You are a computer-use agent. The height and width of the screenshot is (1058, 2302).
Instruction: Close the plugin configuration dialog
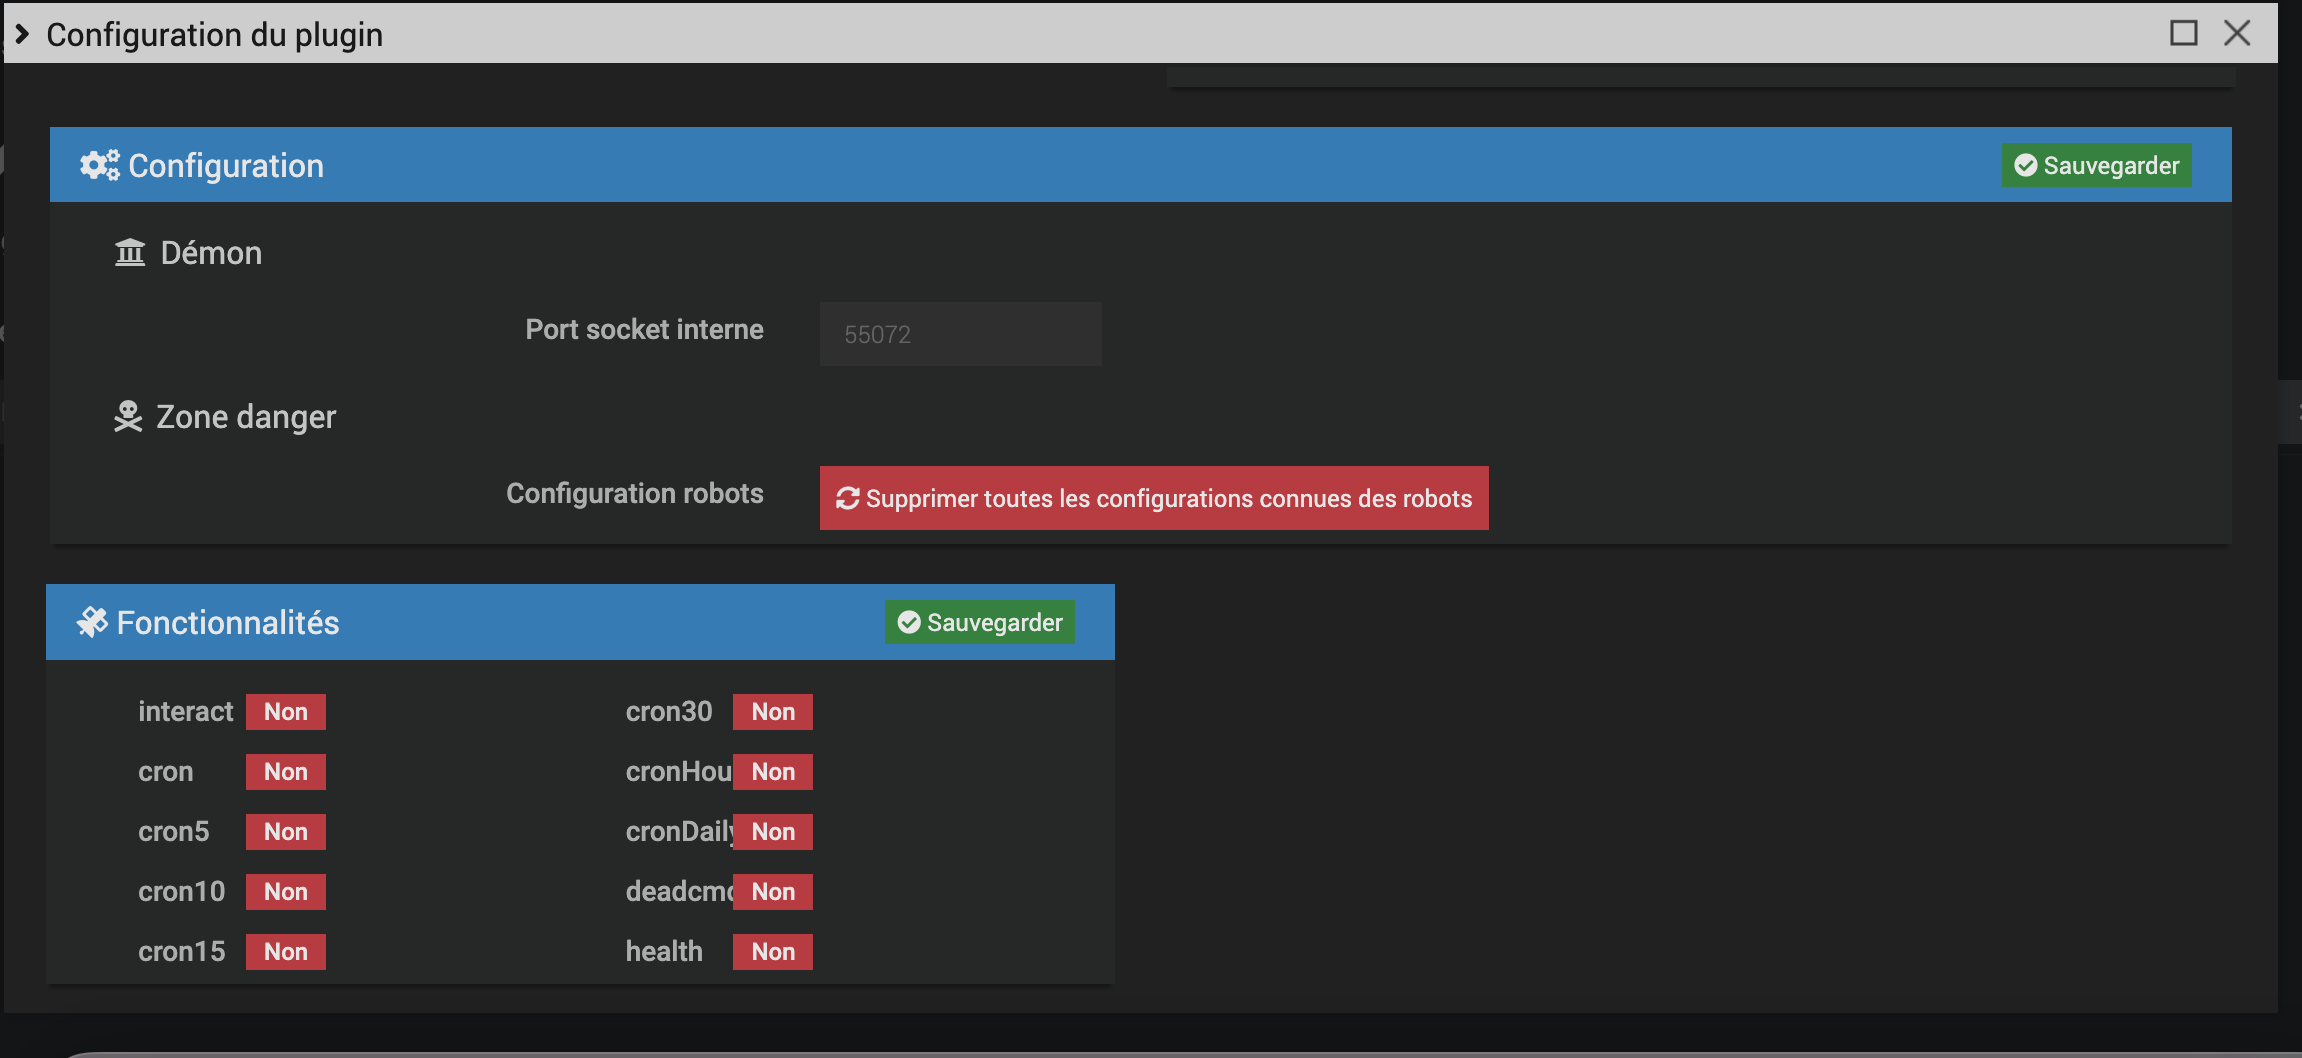(2237, 33)
